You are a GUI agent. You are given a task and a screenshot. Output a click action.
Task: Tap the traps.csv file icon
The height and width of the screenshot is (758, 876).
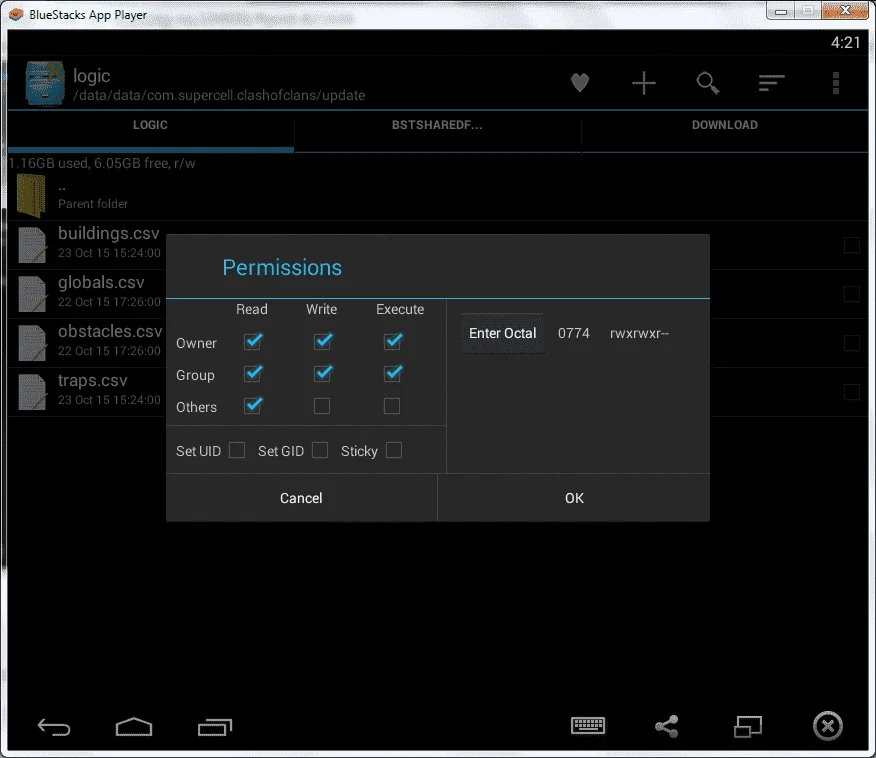(x=32, y=392)
